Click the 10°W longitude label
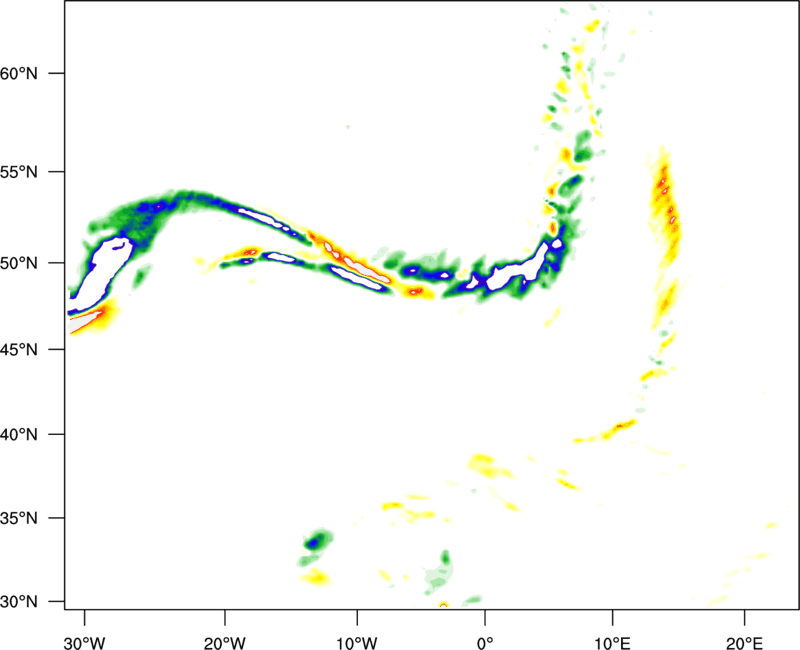The height and width of the screenshot is (650, 800). coord(357,643)
